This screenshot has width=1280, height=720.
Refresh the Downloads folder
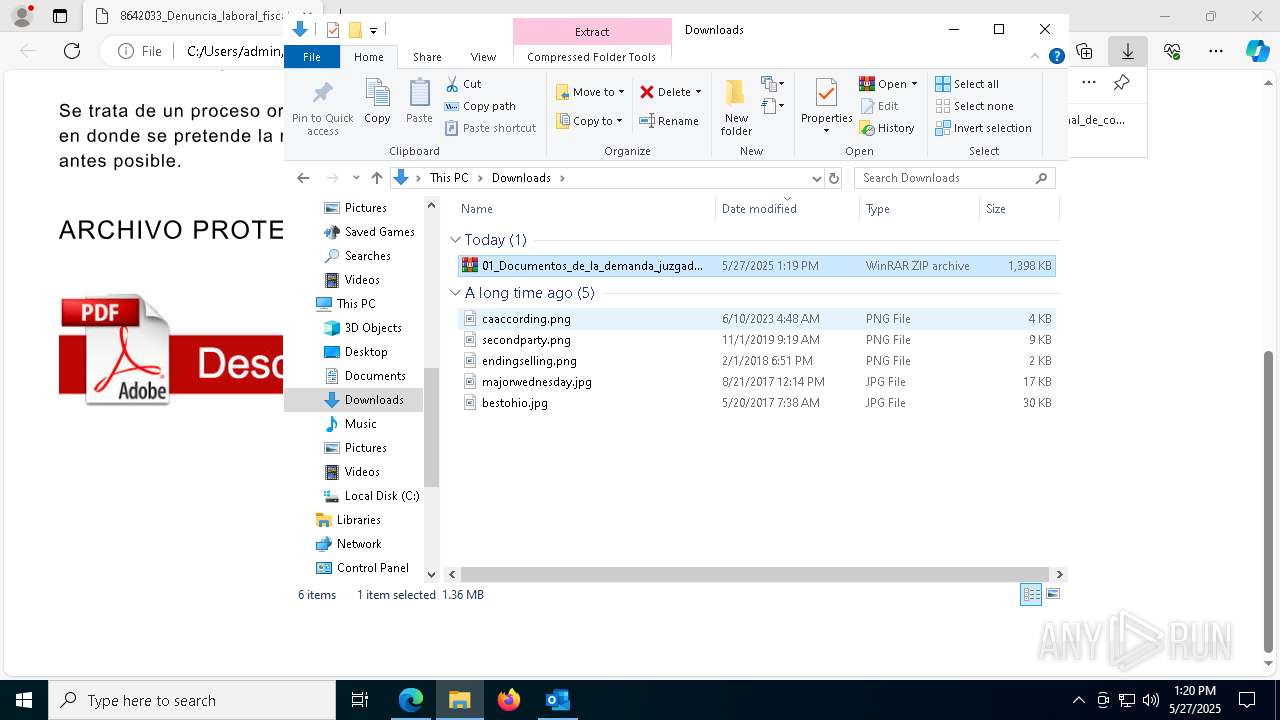point(834,178)
